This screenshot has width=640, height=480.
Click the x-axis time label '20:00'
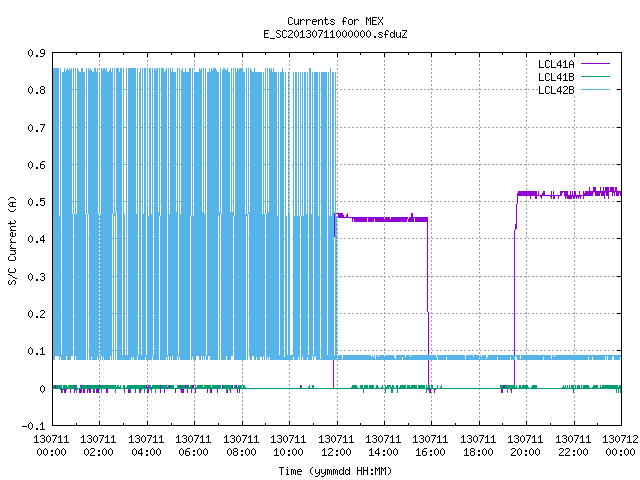[x=525, y=452]
